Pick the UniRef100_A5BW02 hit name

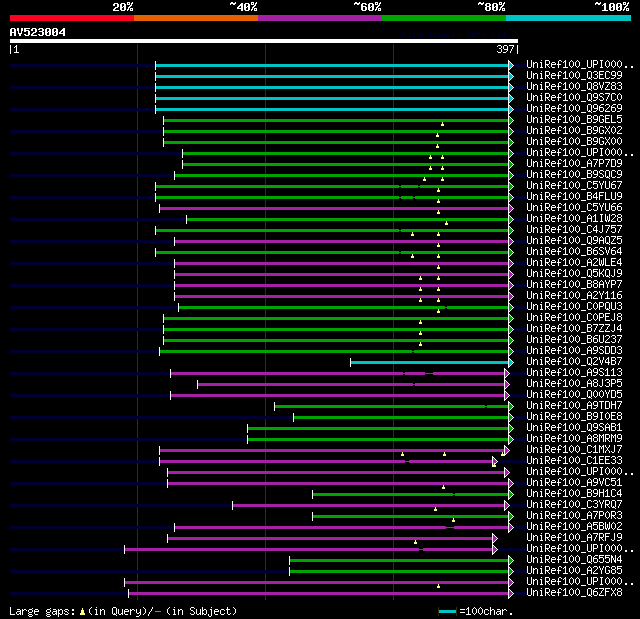[574, 527]
